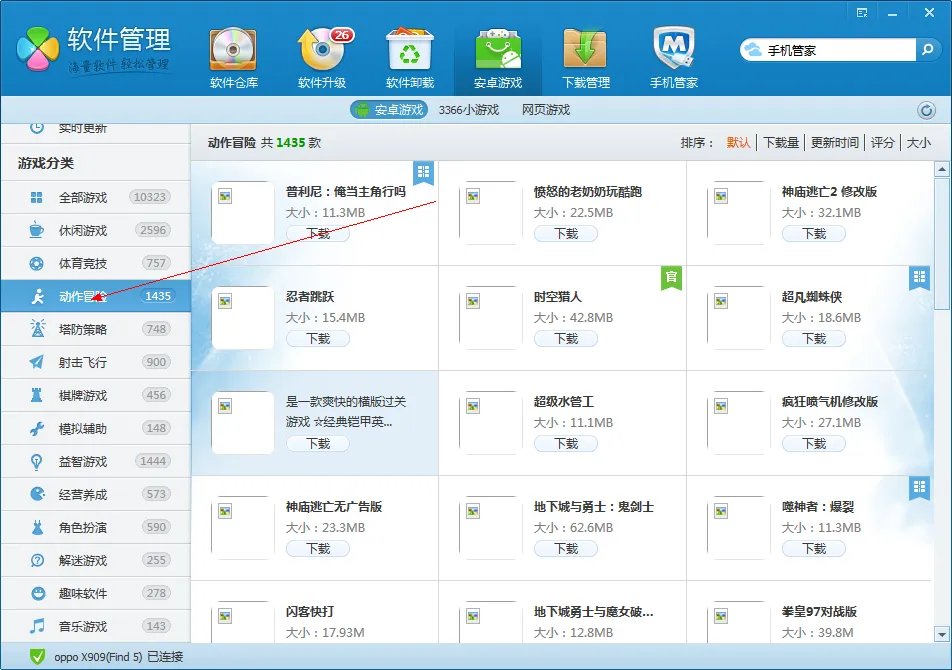Download 超级水管工 game
Viewport: 952px width, 670px height.
pos(566,444)
